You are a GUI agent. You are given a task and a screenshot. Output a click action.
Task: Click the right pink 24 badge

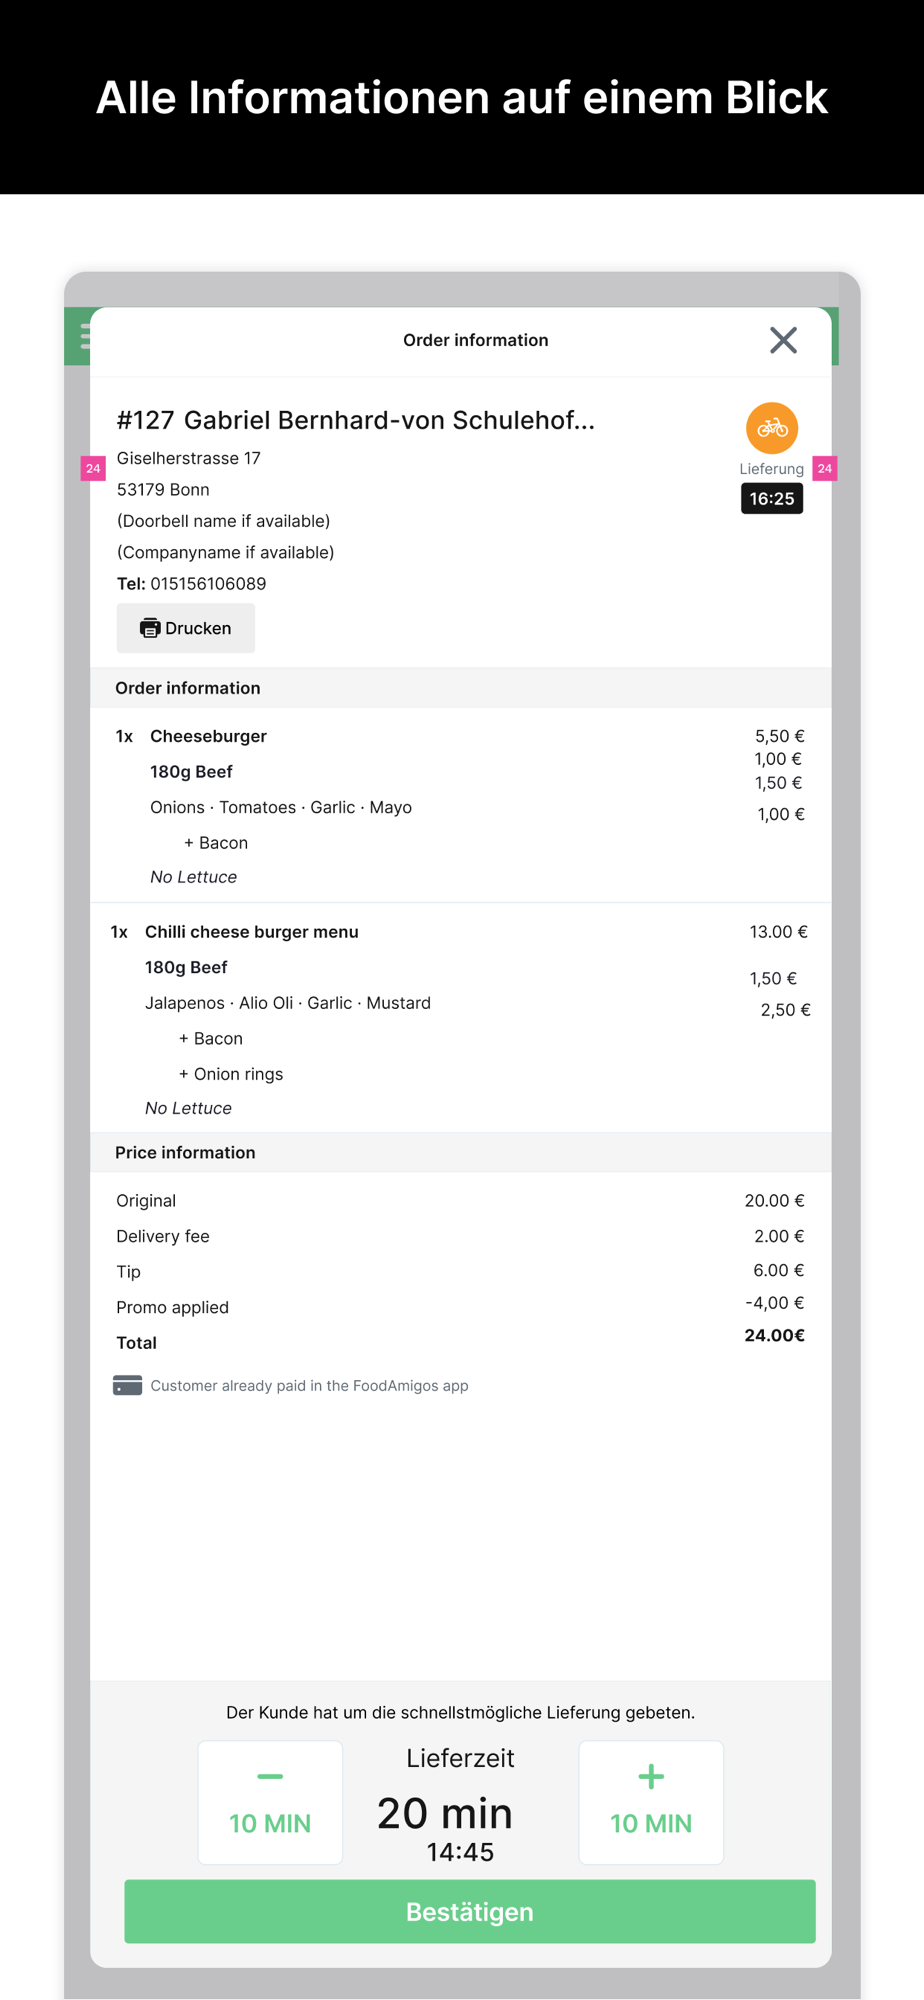click(825, 468)
